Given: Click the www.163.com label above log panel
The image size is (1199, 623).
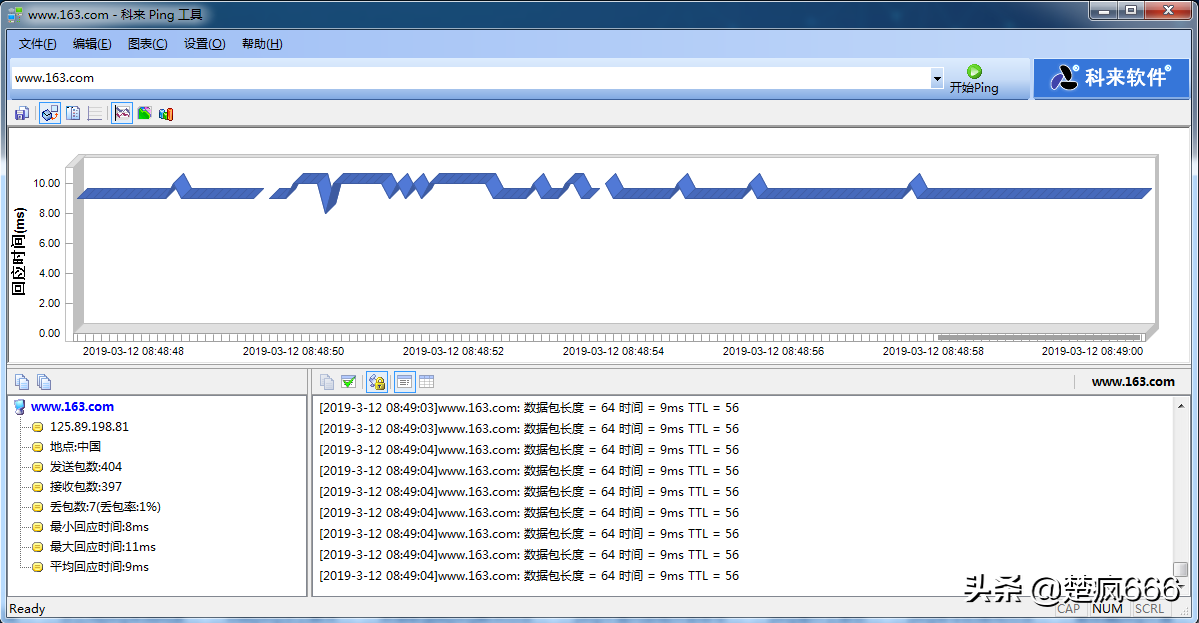Looking at the screenshot, I should point(1132,381).
